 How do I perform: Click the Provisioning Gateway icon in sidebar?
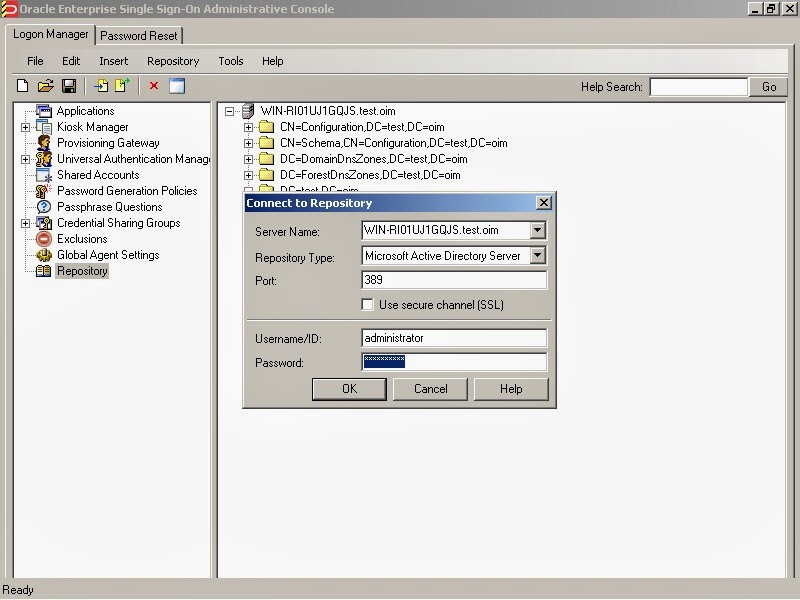click(46, 143)
